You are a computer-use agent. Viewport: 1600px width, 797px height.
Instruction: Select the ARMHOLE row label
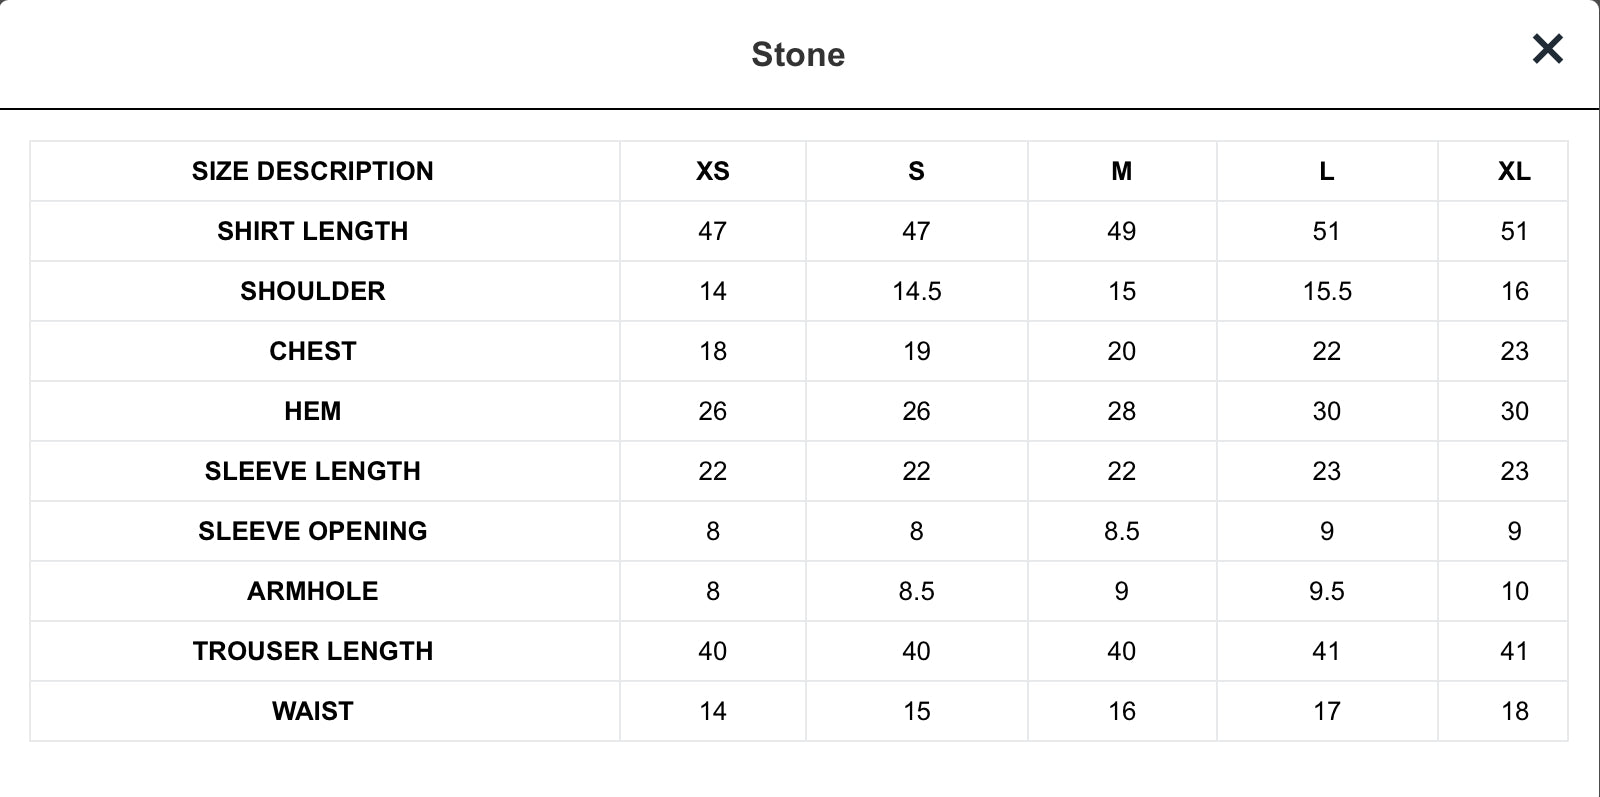pos(313,591)
